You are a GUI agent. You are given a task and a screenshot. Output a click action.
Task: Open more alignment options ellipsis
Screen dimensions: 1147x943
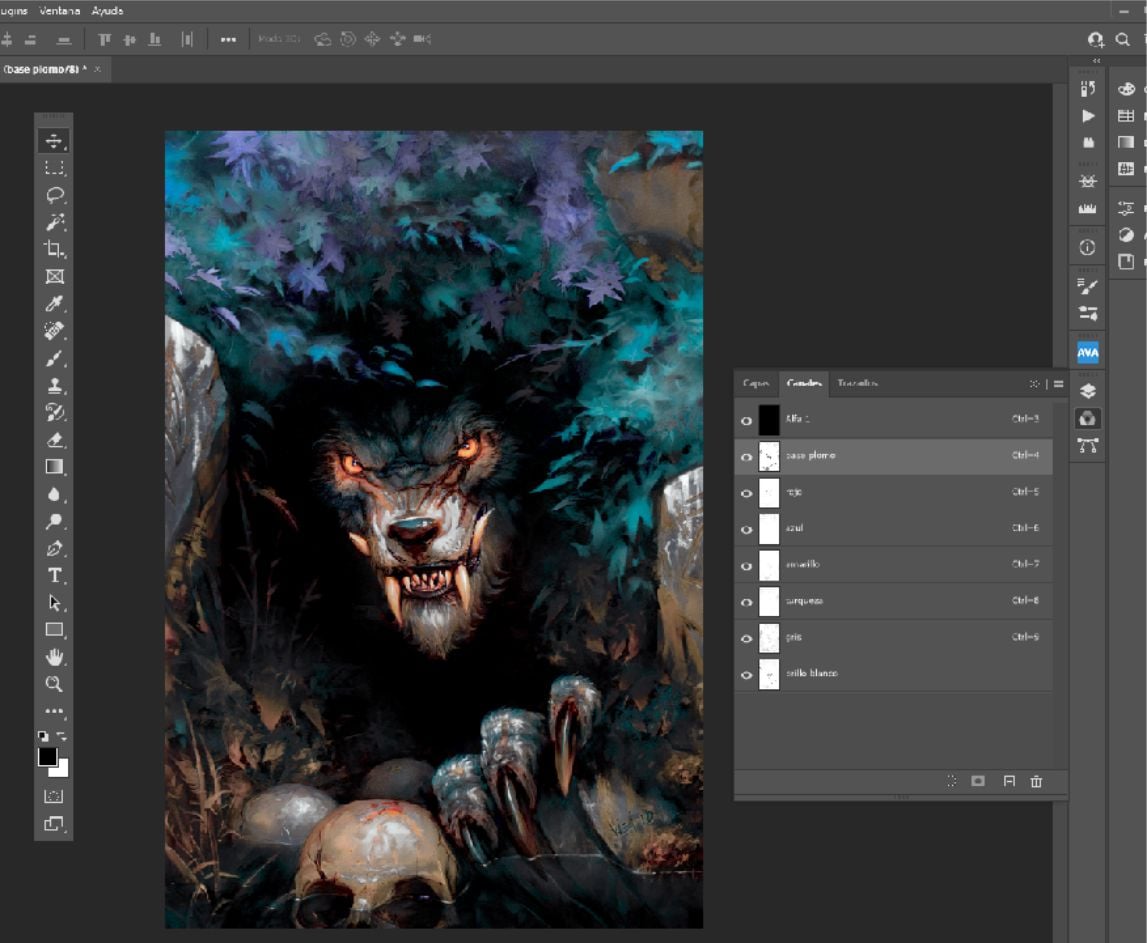228,39
